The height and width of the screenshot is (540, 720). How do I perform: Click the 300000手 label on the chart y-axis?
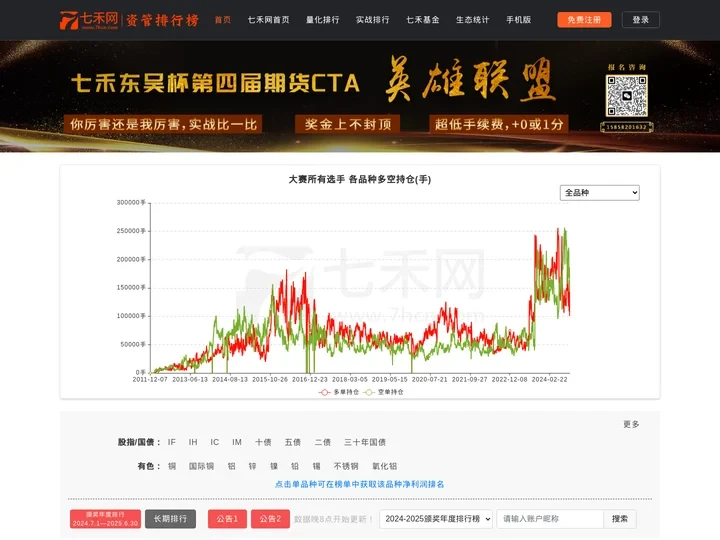(x=131, y=202)
